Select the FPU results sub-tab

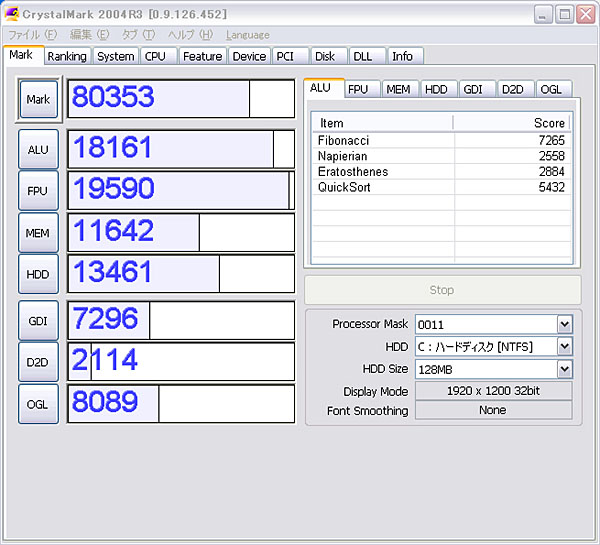pos(362,89)
